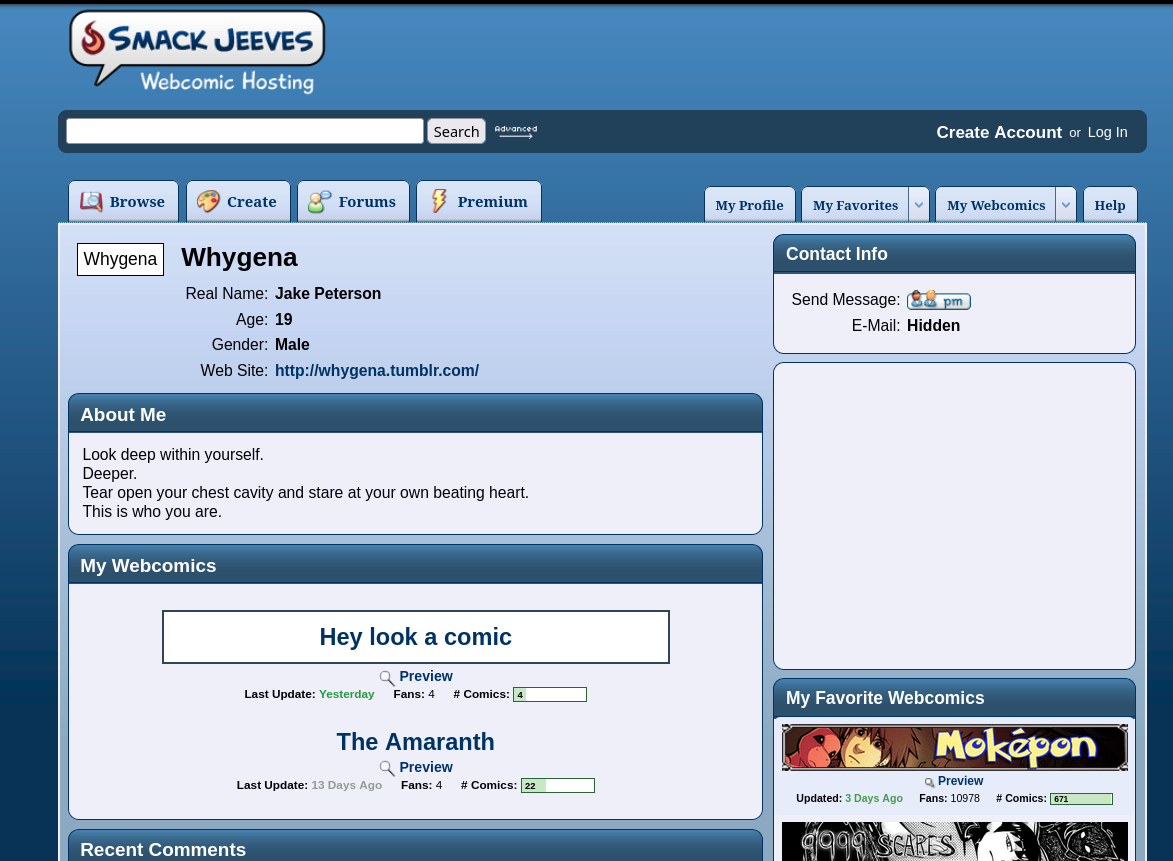This screenshot has width=1173, height=861.
Task: Click Preview link under Hey look a comic
Action: pos(426,676)
